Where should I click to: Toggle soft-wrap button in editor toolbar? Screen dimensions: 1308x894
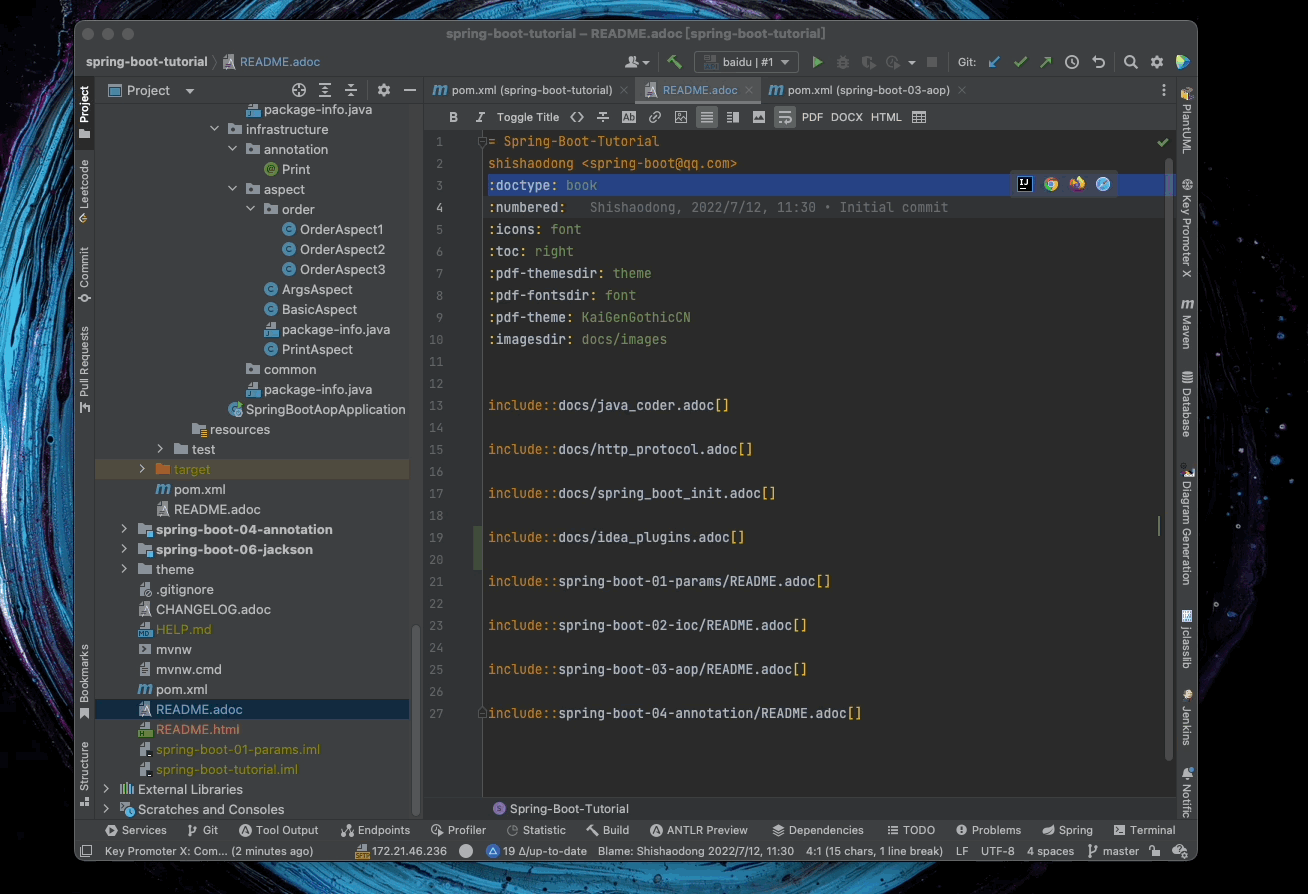(785, 117)
